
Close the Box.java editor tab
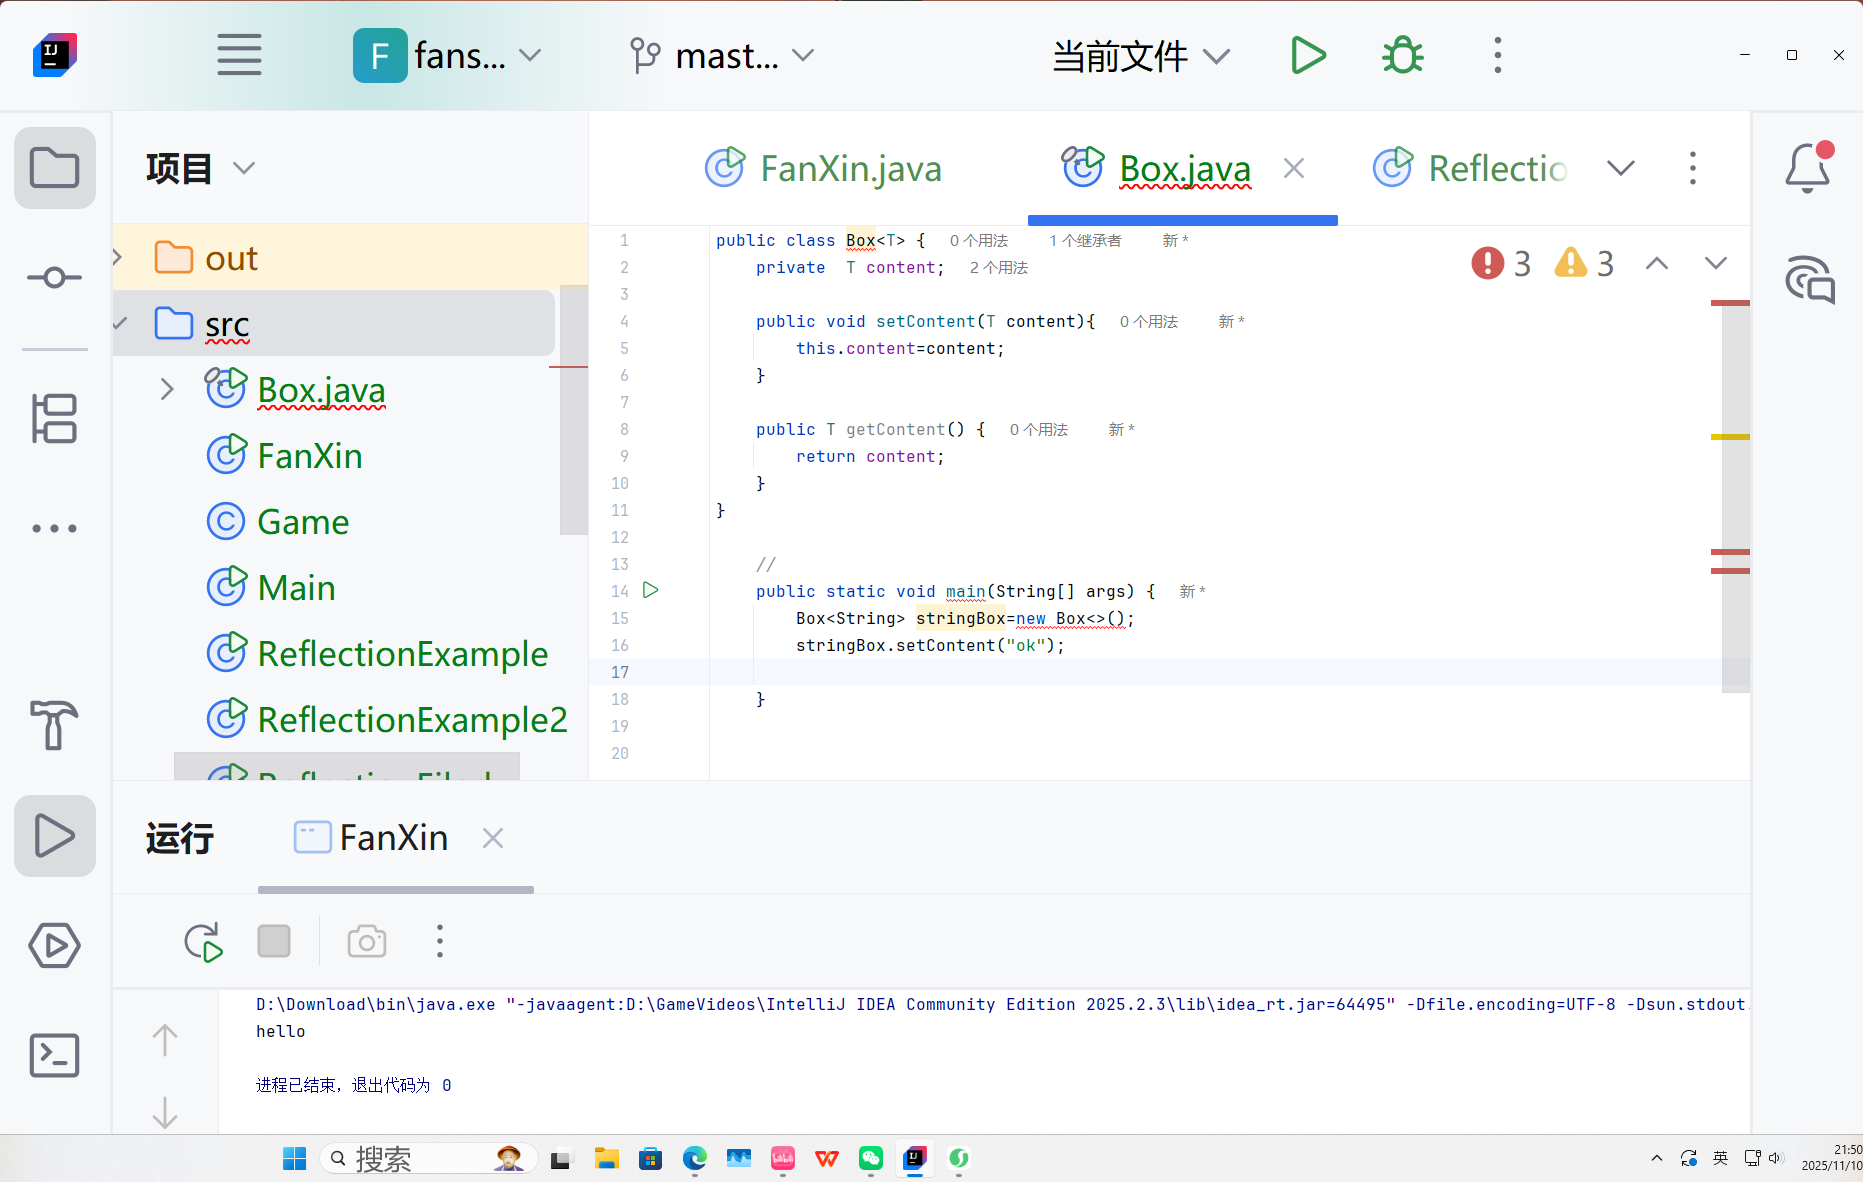(x=1294, y=168)
